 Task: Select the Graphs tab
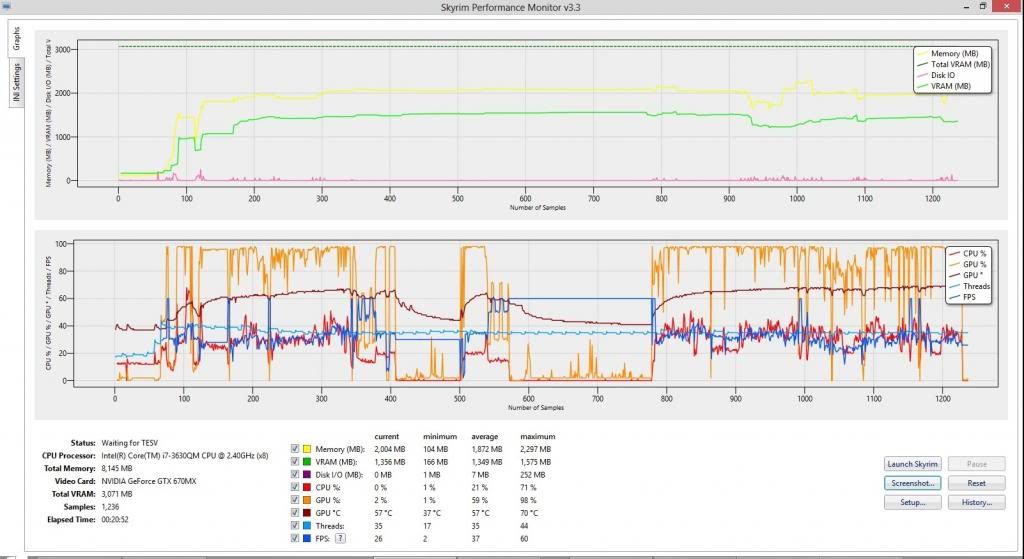tap(16, 38)
